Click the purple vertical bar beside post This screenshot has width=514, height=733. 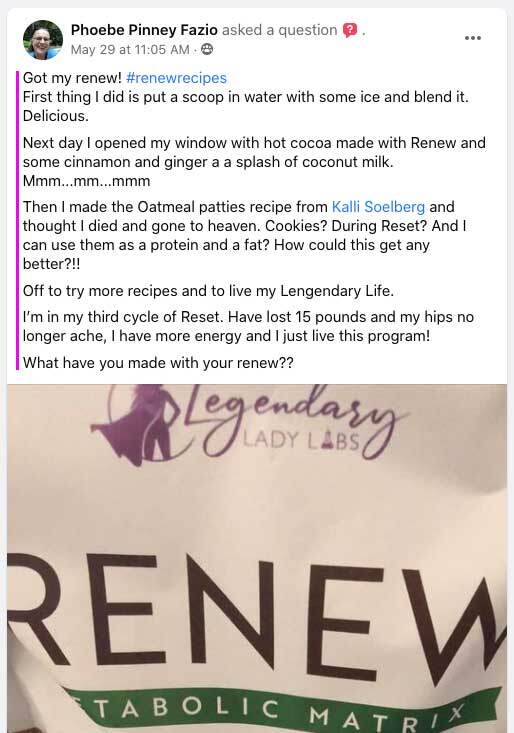pos(17,220)
